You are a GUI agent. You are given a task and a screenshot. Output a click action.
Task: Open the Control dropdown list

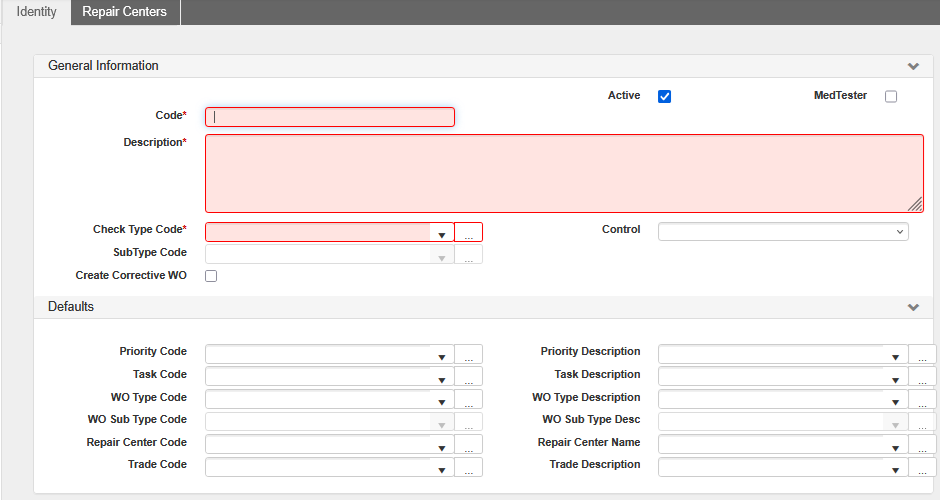point(782,232)
